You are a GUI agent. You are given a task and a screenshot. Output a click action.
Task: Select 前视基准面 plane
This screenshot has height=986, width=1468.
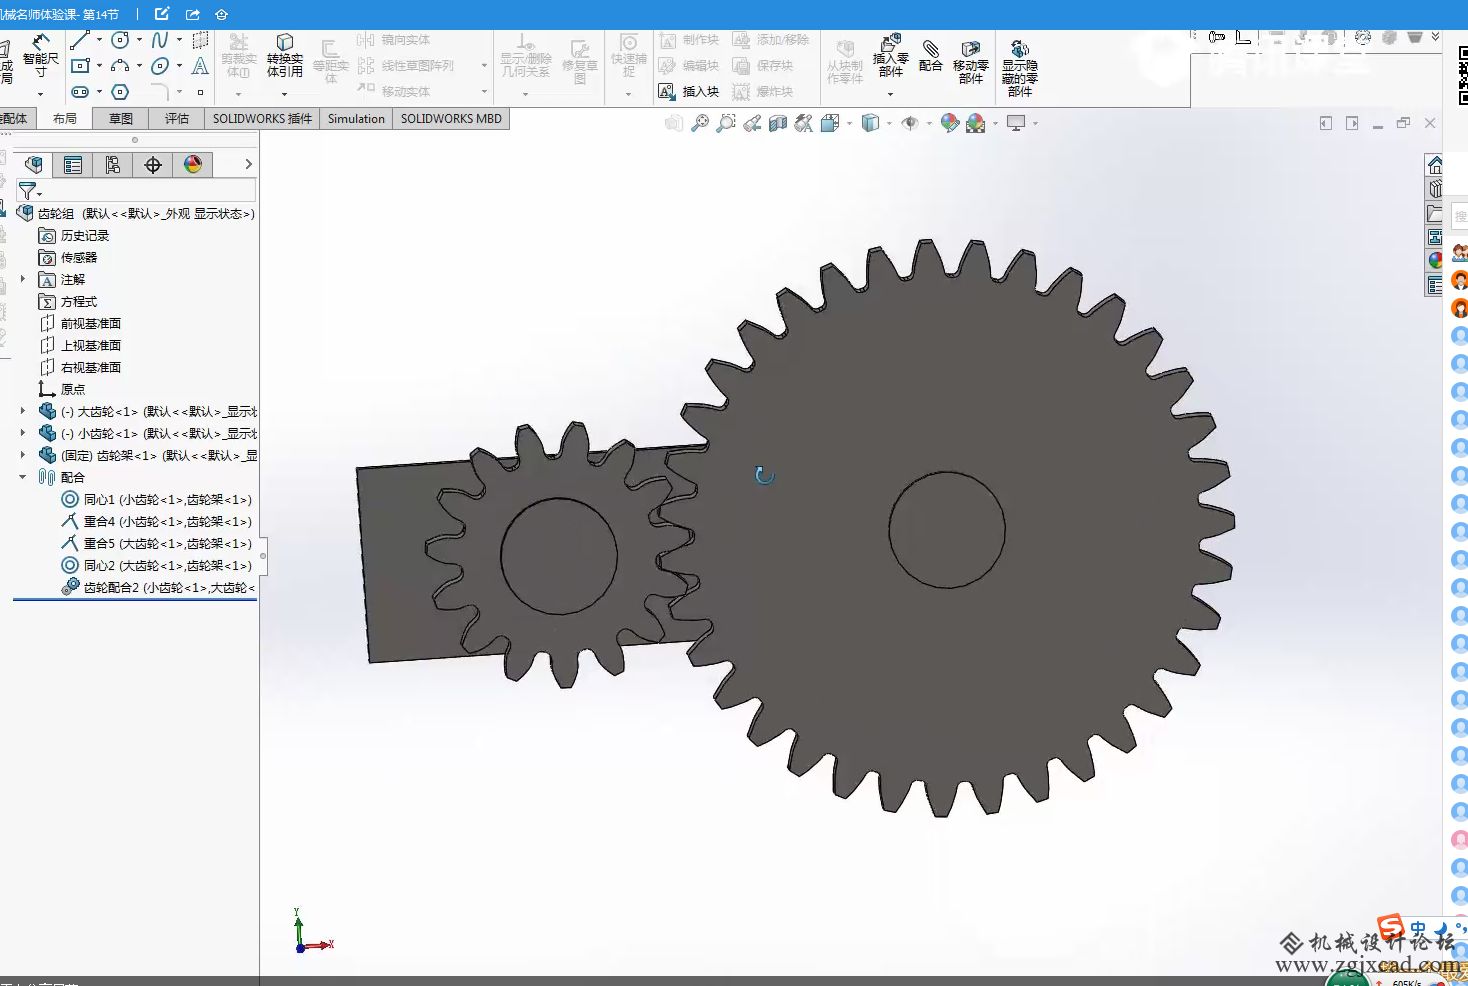(x=91, y=324)
